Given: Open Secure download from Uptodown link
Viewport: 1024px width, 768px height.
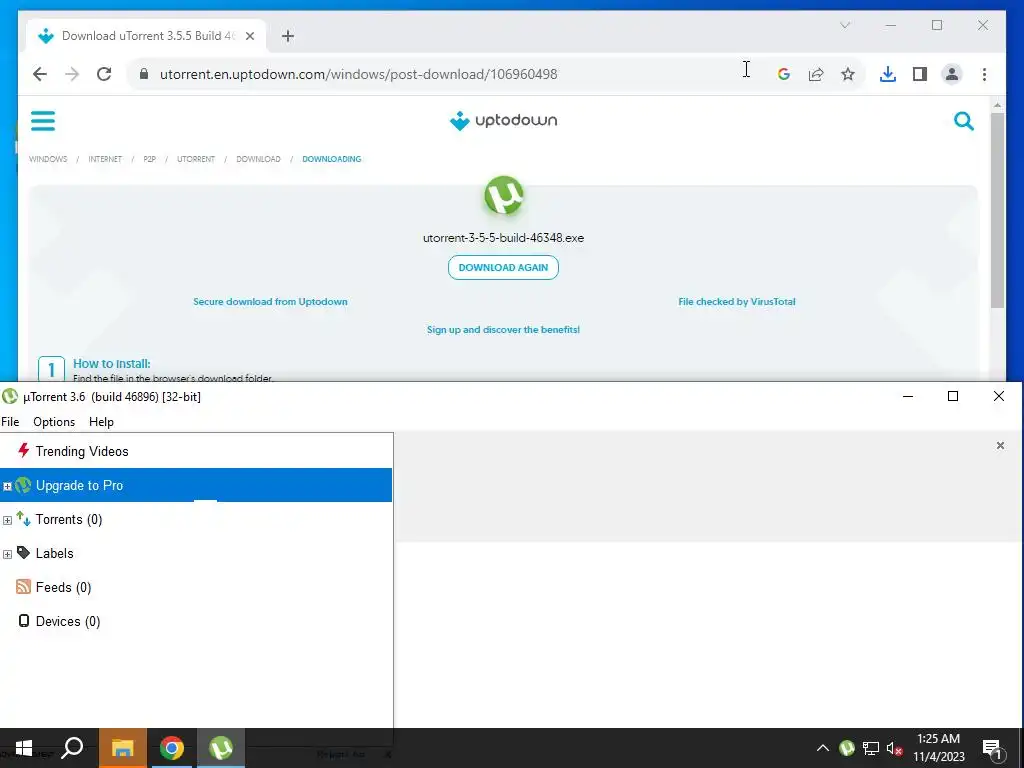Looking at the screenshot, I should click(x=270, y=302).
